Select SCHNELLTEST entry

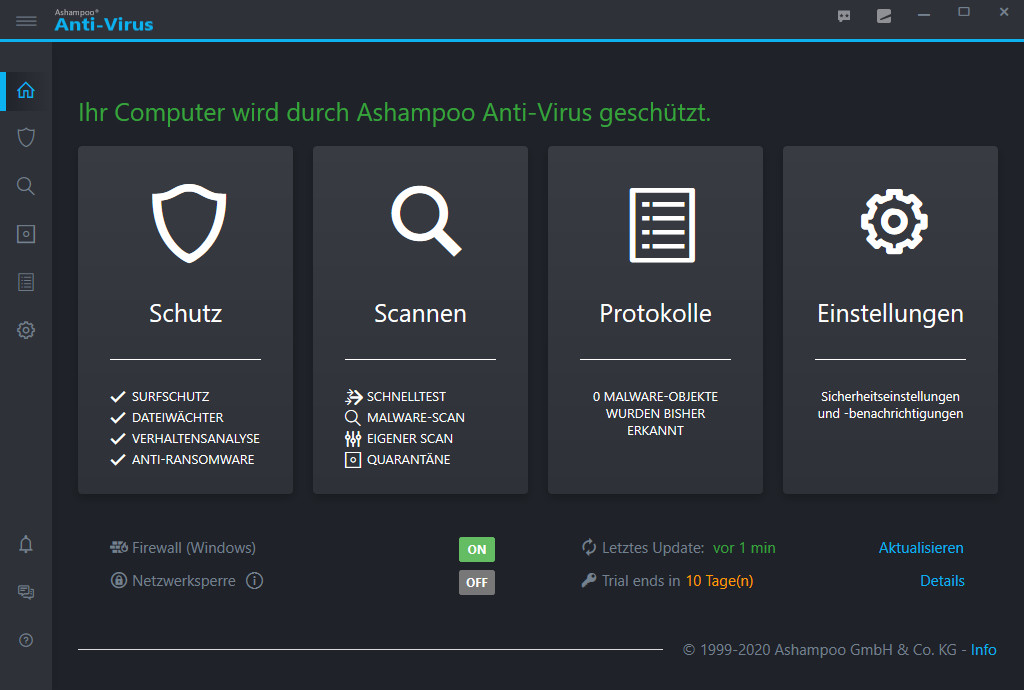(406, 396)
